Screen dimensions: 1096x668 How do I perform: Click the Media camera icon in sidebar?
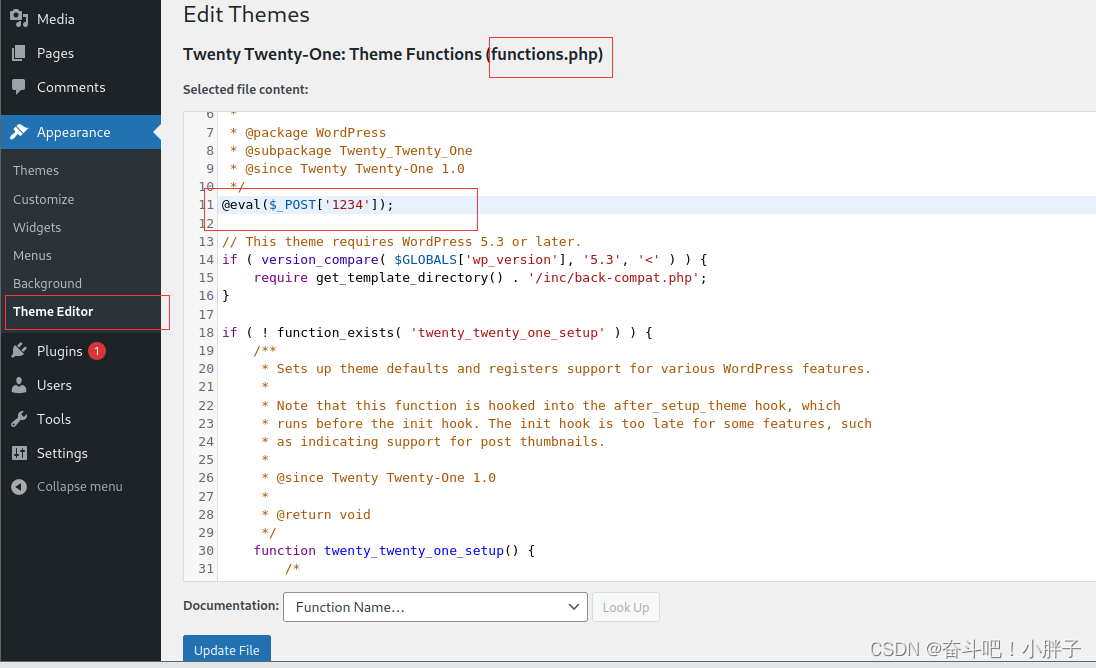click(19, 19)
